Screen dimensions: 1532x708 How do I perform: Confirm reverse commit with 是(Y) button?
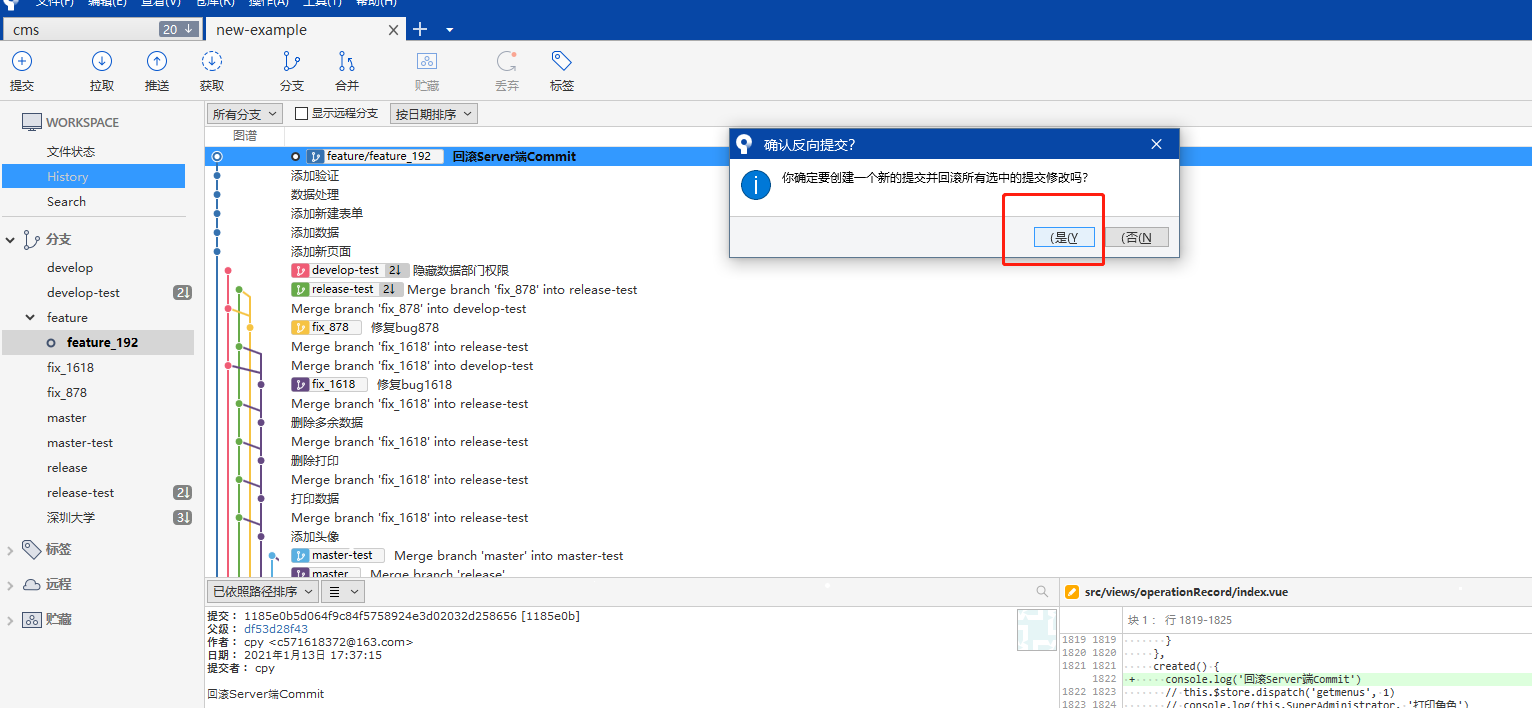coord(1064,237)
